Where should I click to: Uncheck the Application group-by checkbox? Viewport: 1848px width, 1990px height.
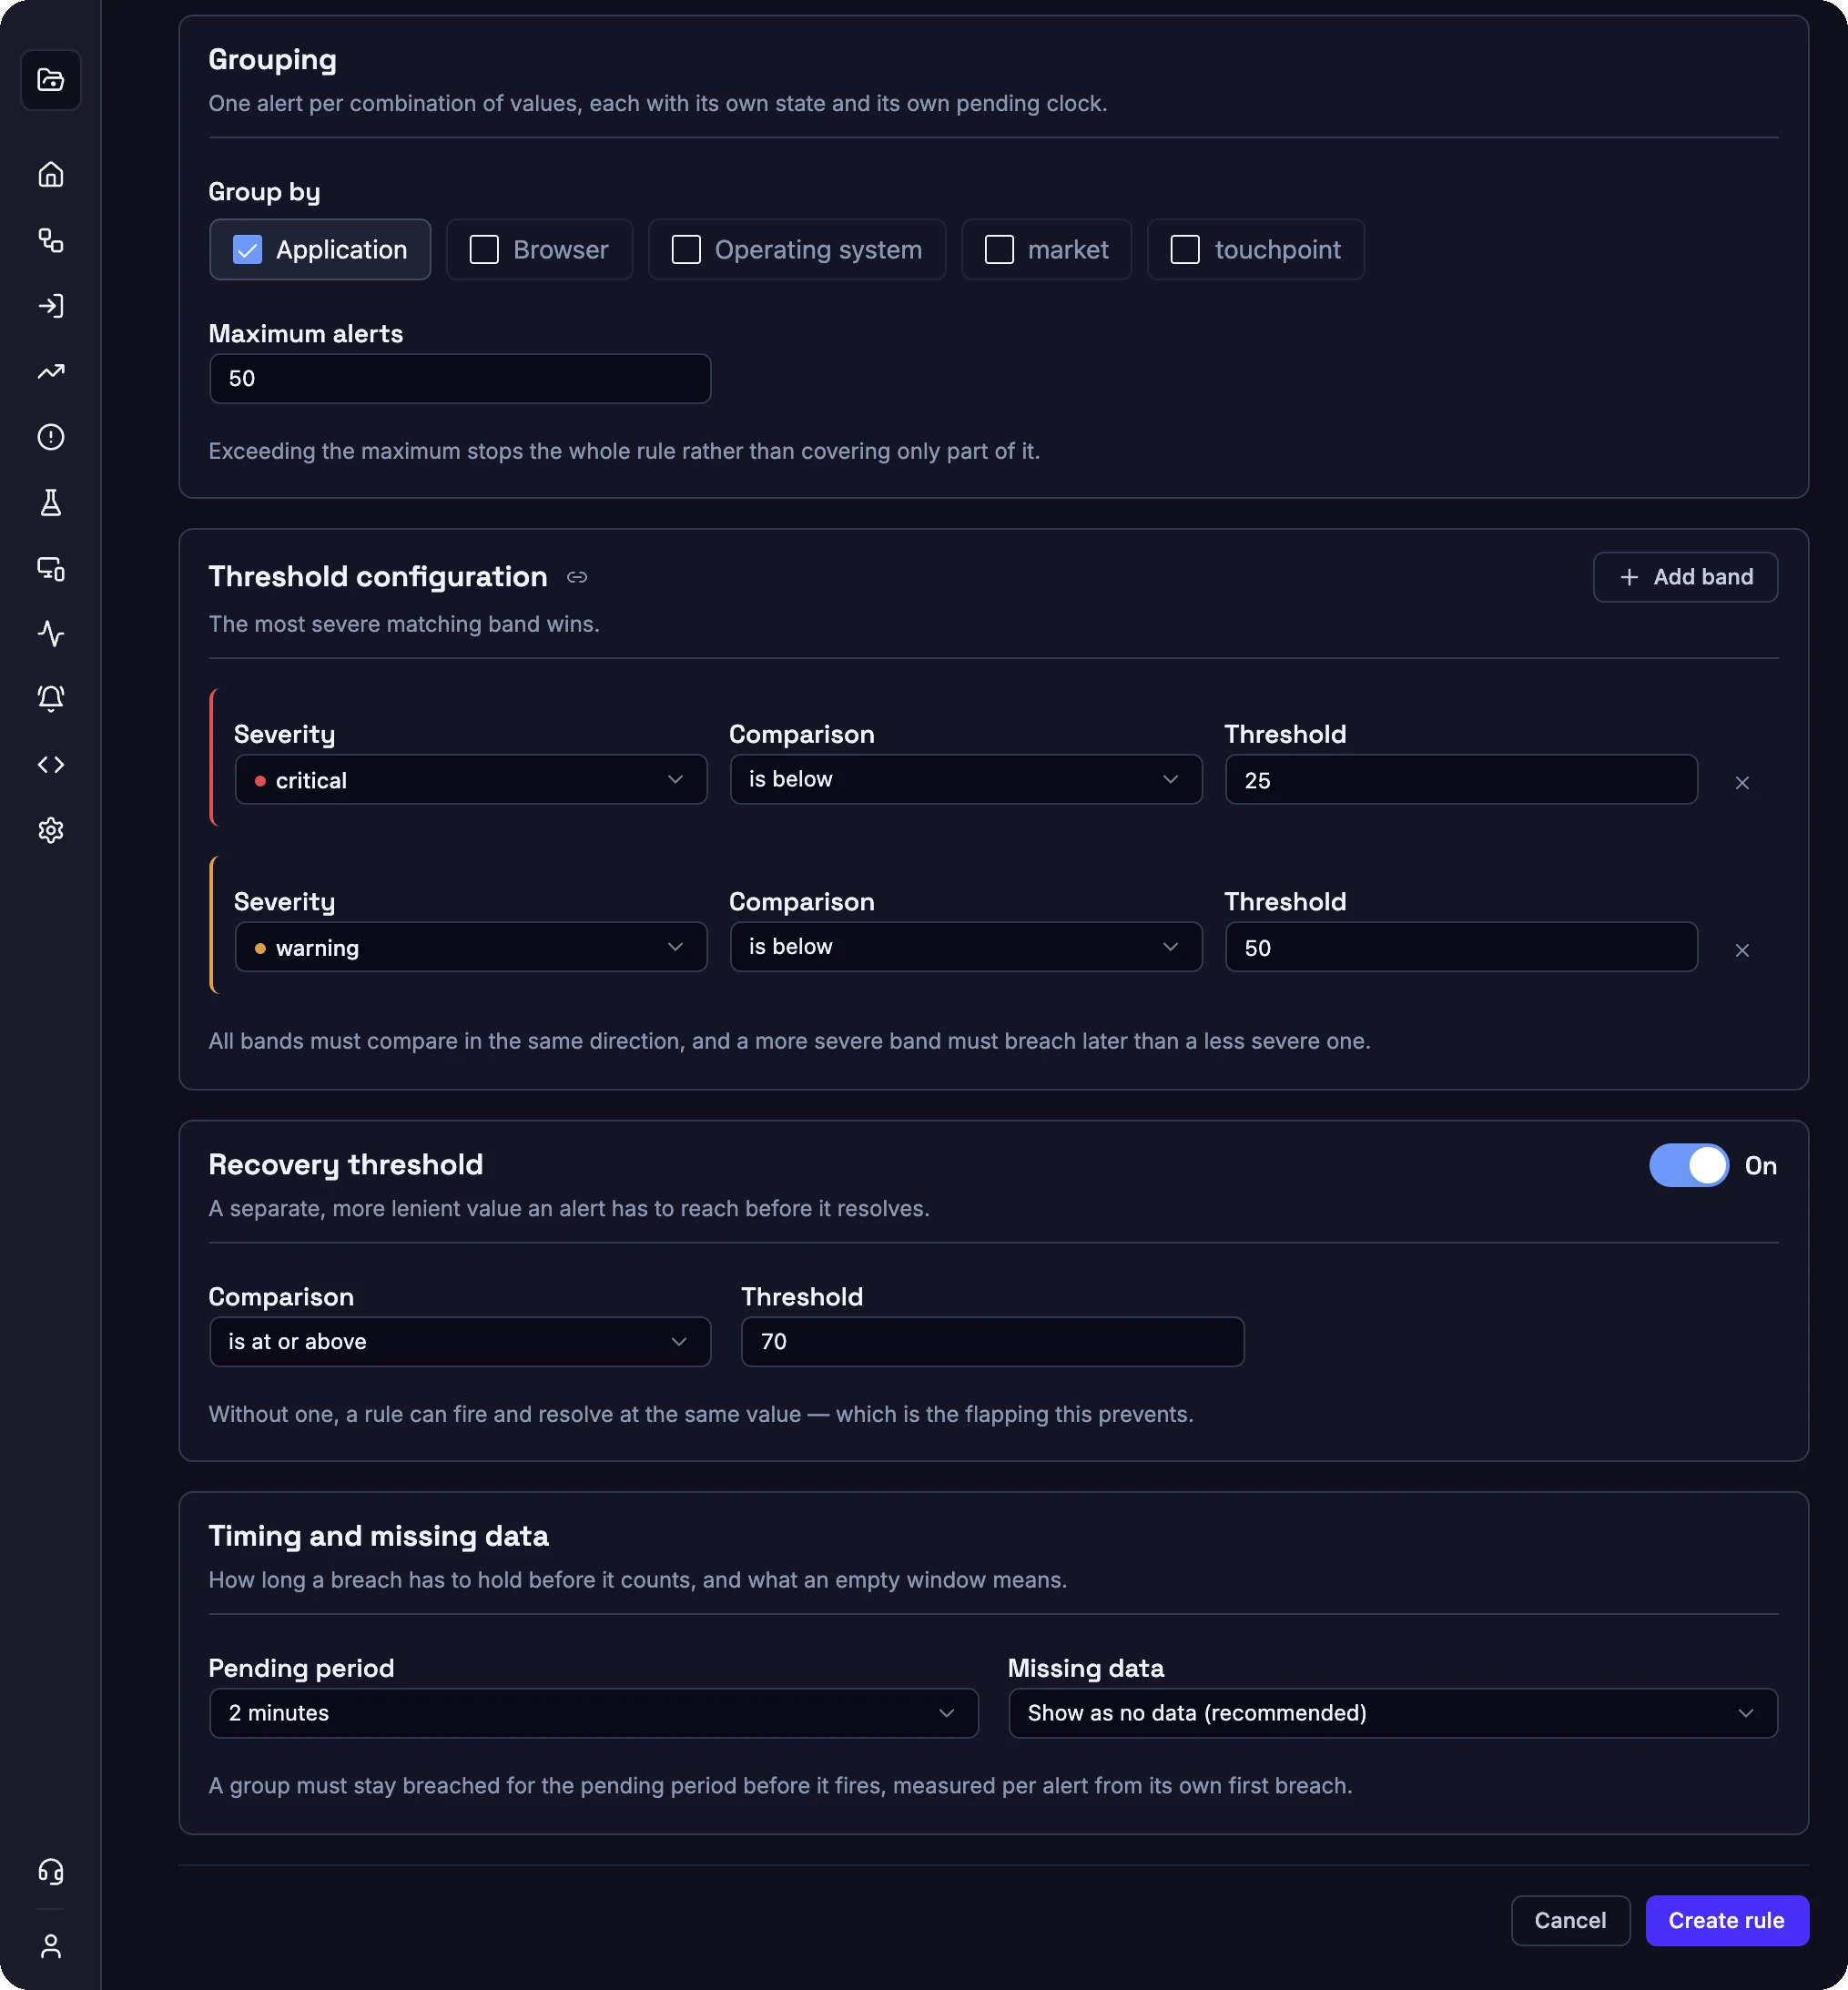[320, 249]
